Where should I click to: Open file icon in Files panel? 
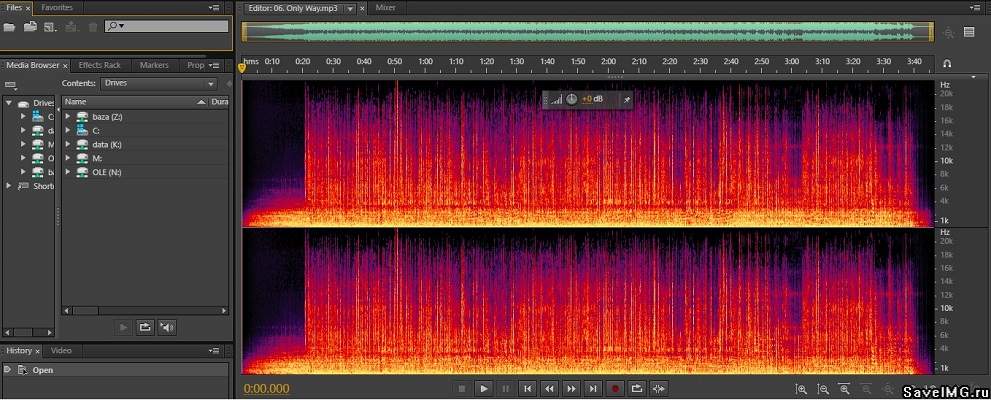(x=9, y=26)
